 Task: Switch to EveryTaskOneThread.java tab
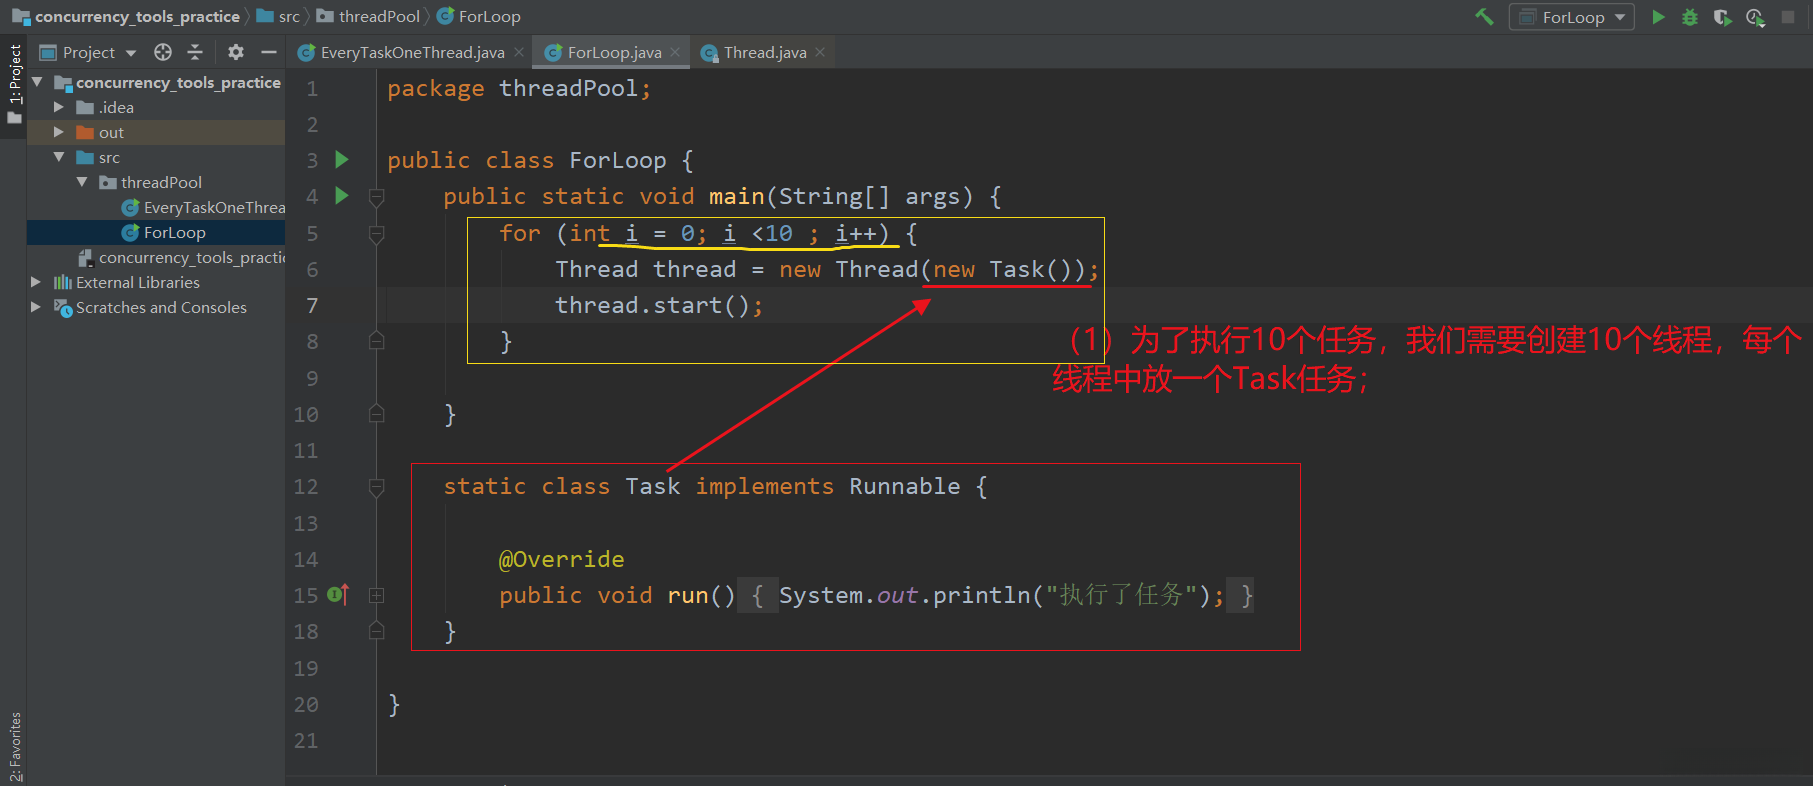pyautogui.click(x=412, y=52)
